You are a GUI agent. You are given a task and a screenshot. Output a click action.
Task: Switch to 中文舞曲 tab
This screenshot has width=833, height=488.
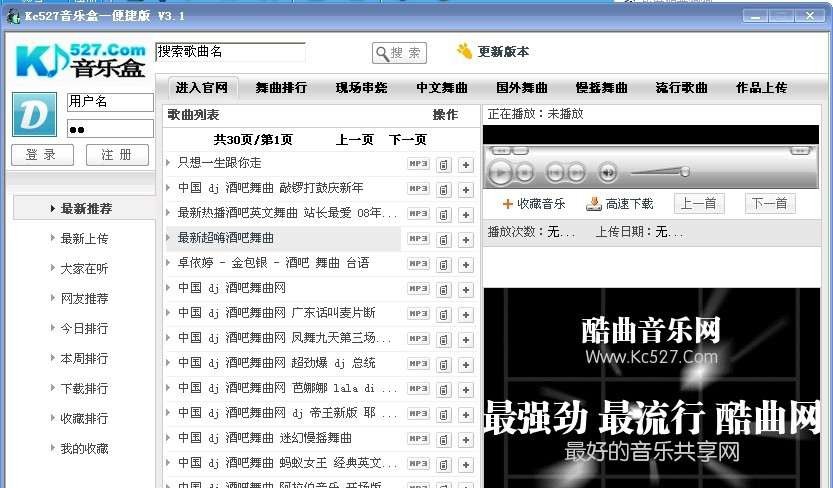click(x=441, y=88)
